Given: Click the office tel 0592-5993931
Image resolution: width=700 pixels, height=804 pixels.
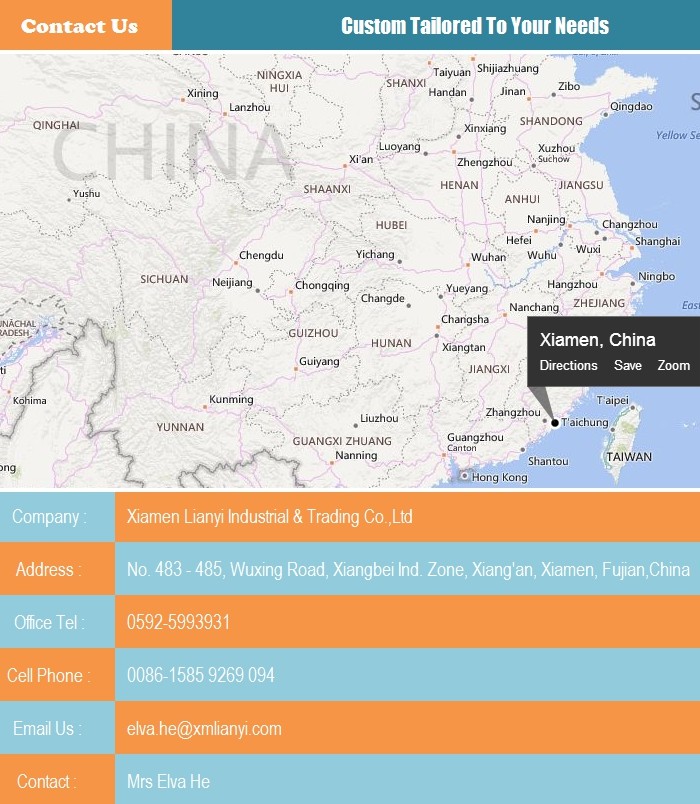Looking at the screenshot, I should (x=178, y=622).
